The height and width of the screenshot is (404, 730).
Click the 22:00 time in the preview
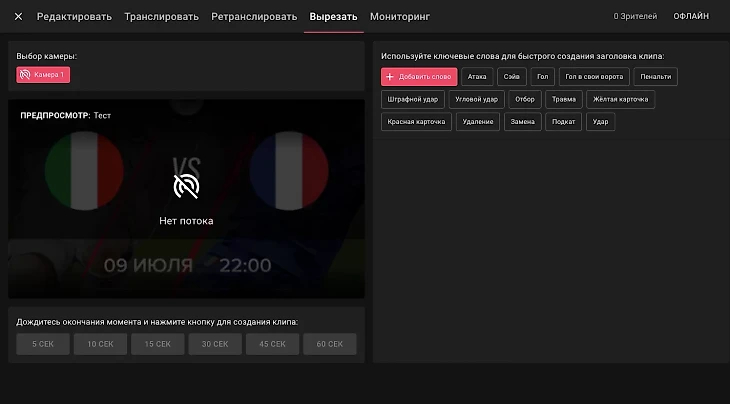click(245, 265)
